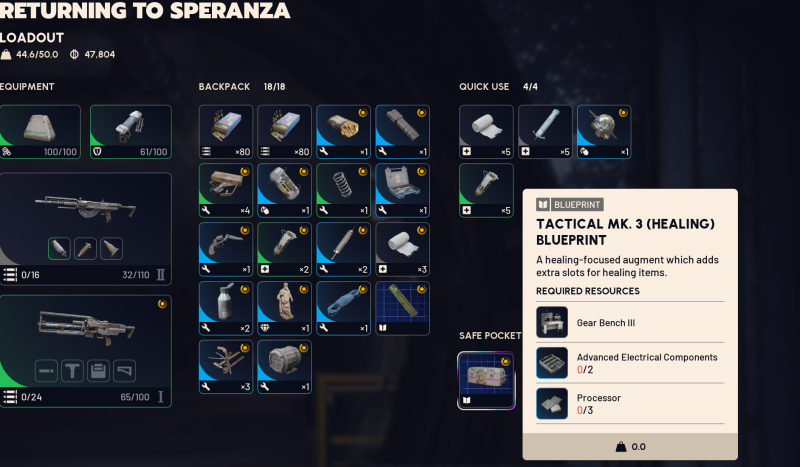The image size is (800, 467).
Task: Click the Processor resource icon
Action: (552, 403)
